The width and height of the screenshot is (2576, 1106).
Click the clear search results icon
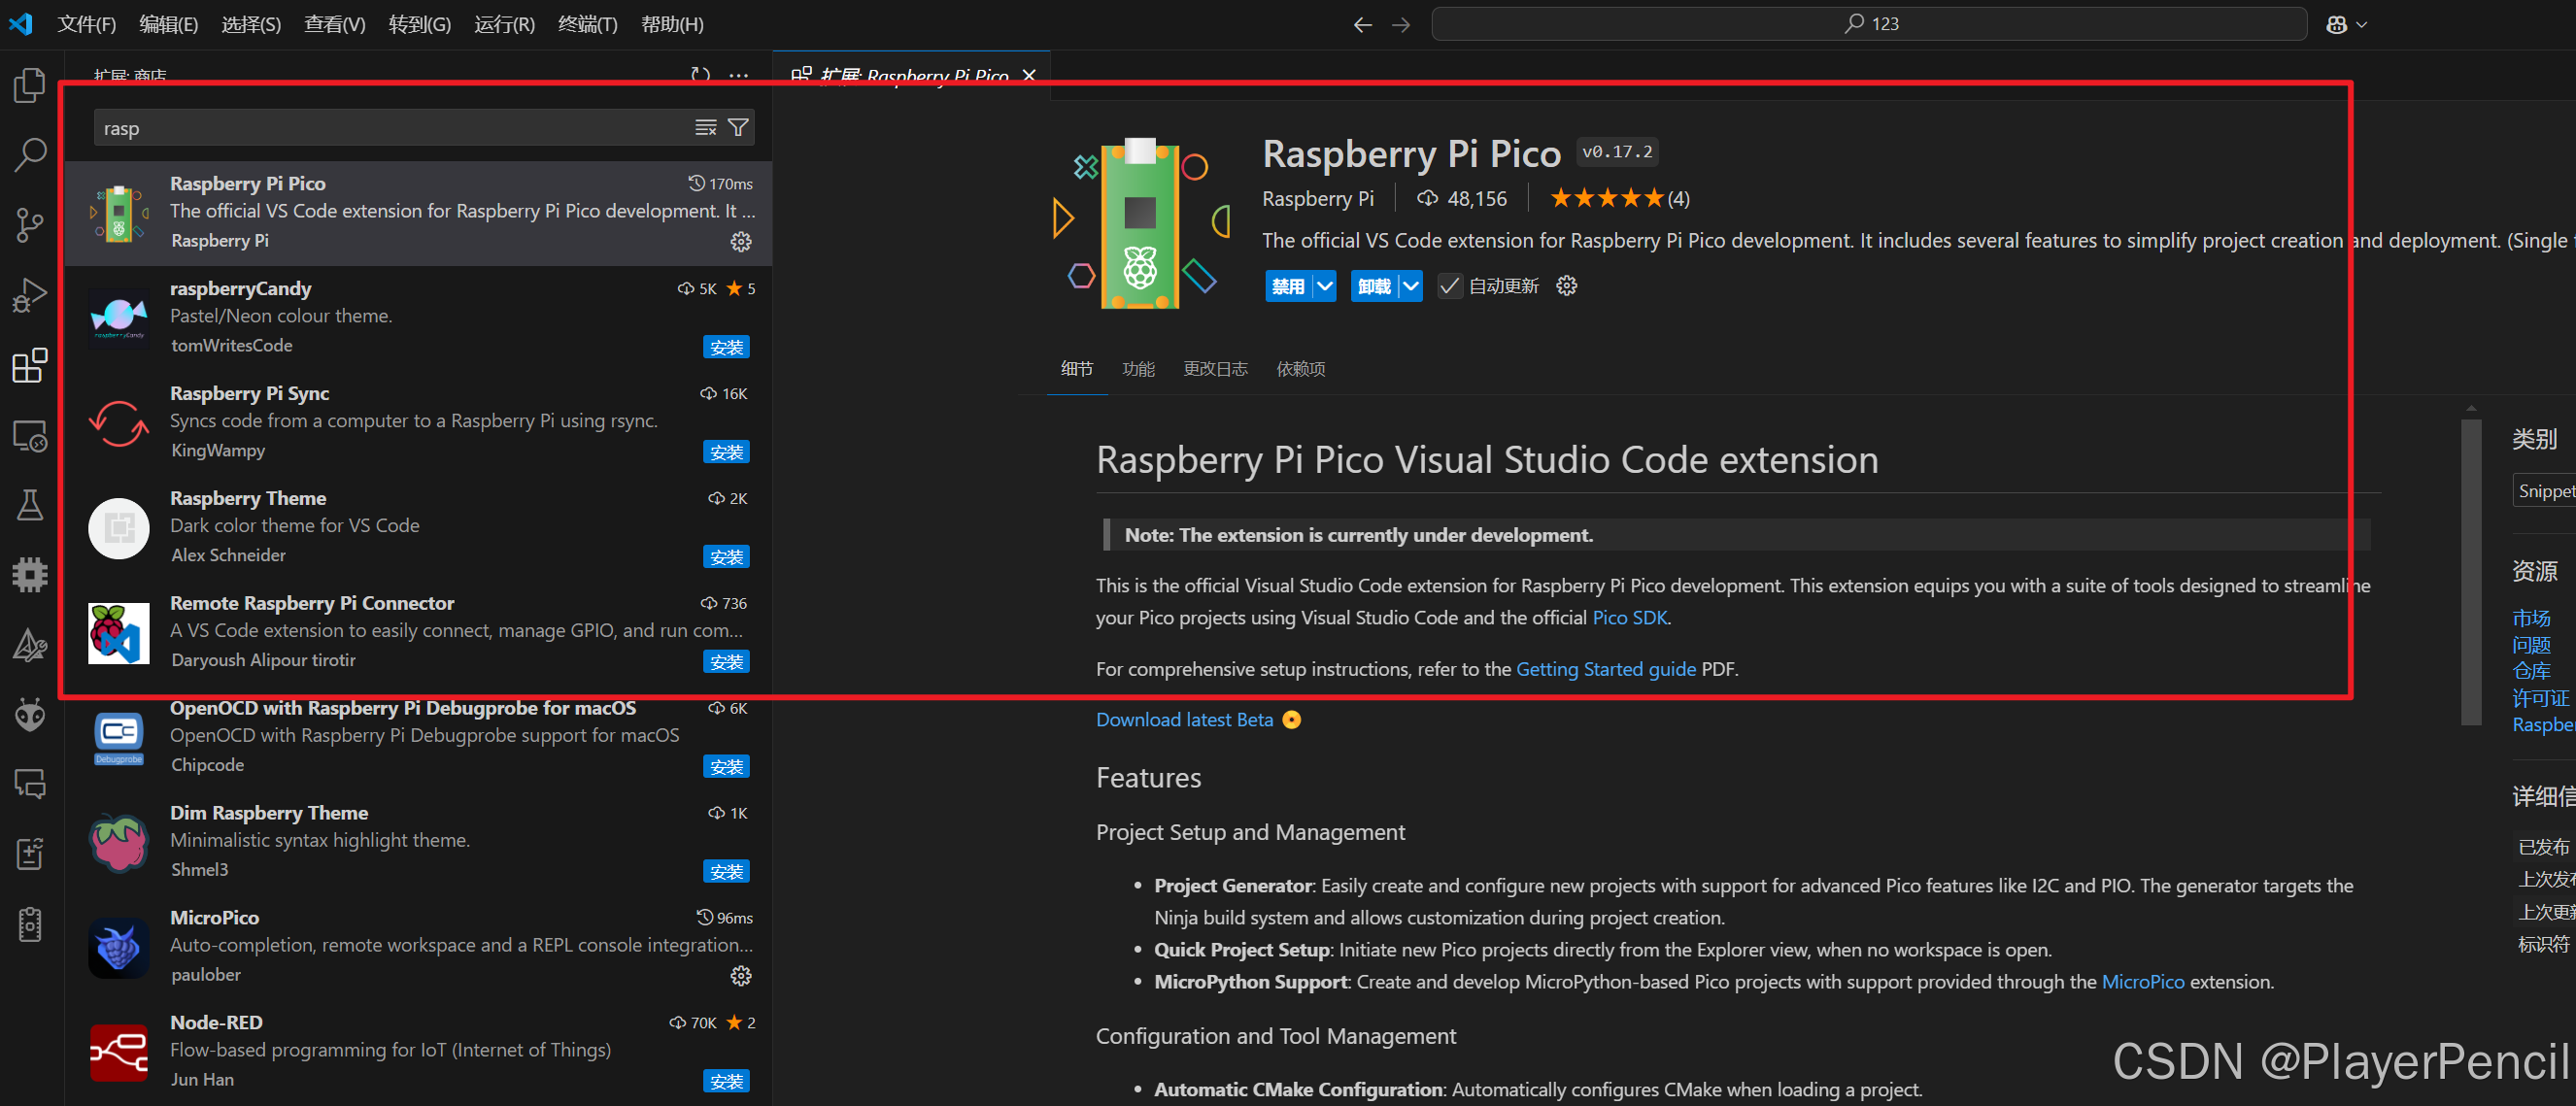[x=706, y=128]
